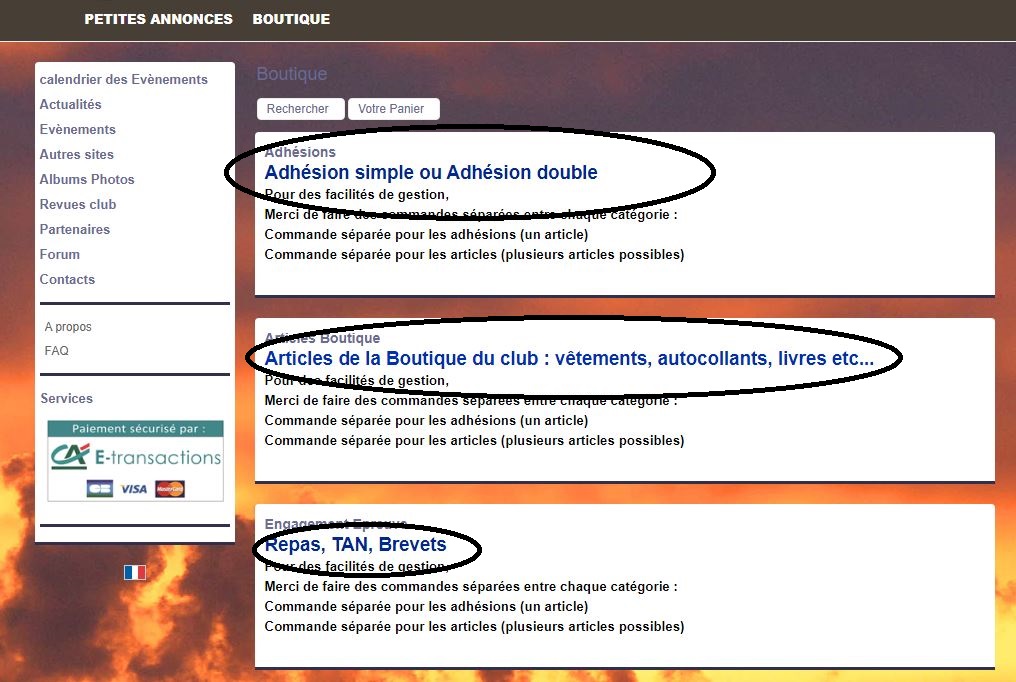Click the MasterCard icon
The height and width of the screenshot is (682, 1016).
(x=170, y=489)
